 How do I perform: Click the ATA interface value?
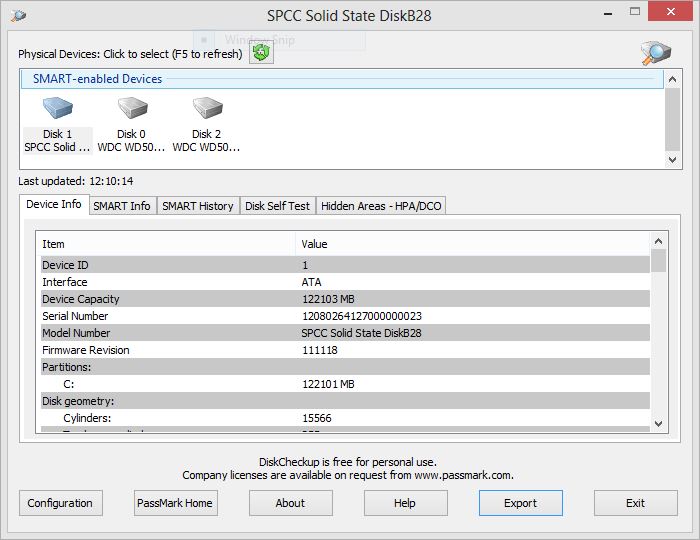(311, 282)
